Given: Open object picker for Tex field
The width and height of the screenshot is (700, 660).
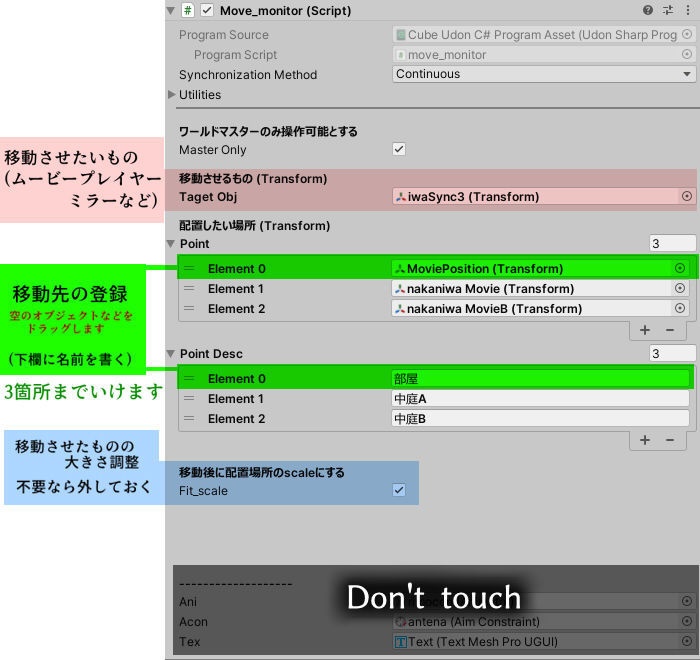Looking at the screenshot, I should click(x=687, y=641).
